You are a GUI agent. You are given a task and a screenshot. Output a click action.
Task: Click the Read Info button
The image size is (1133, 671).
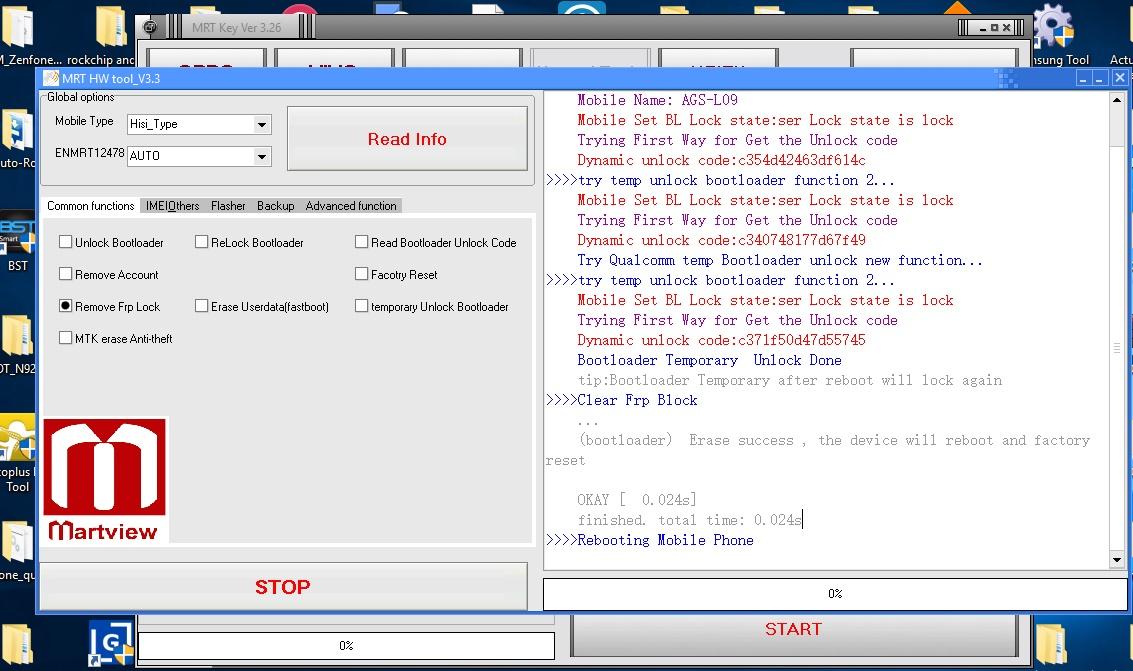[x=408, y=139]
